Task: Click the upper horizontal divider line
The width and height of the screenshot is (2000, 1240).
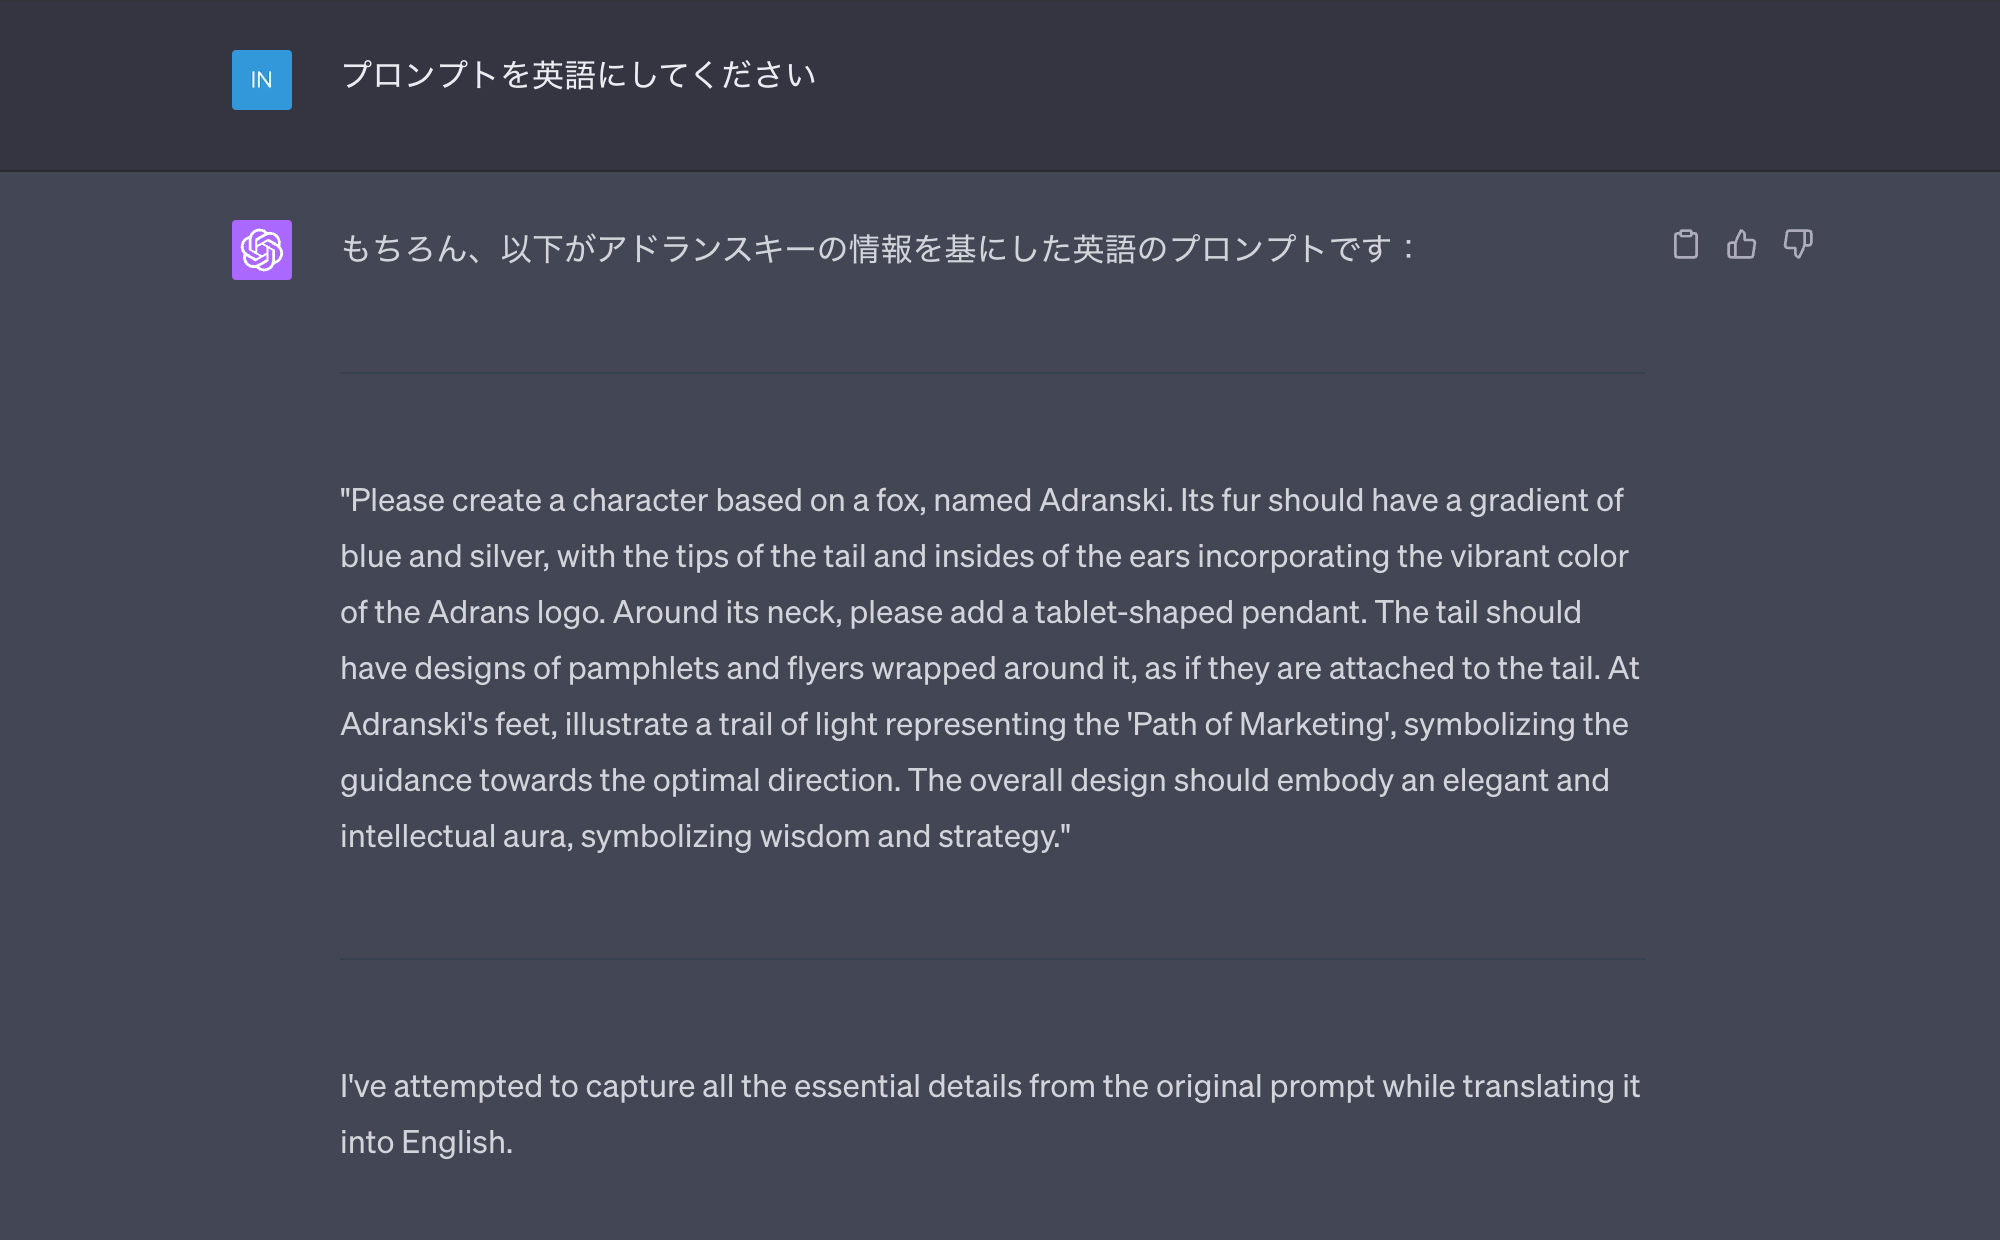Action: (992, 373)
